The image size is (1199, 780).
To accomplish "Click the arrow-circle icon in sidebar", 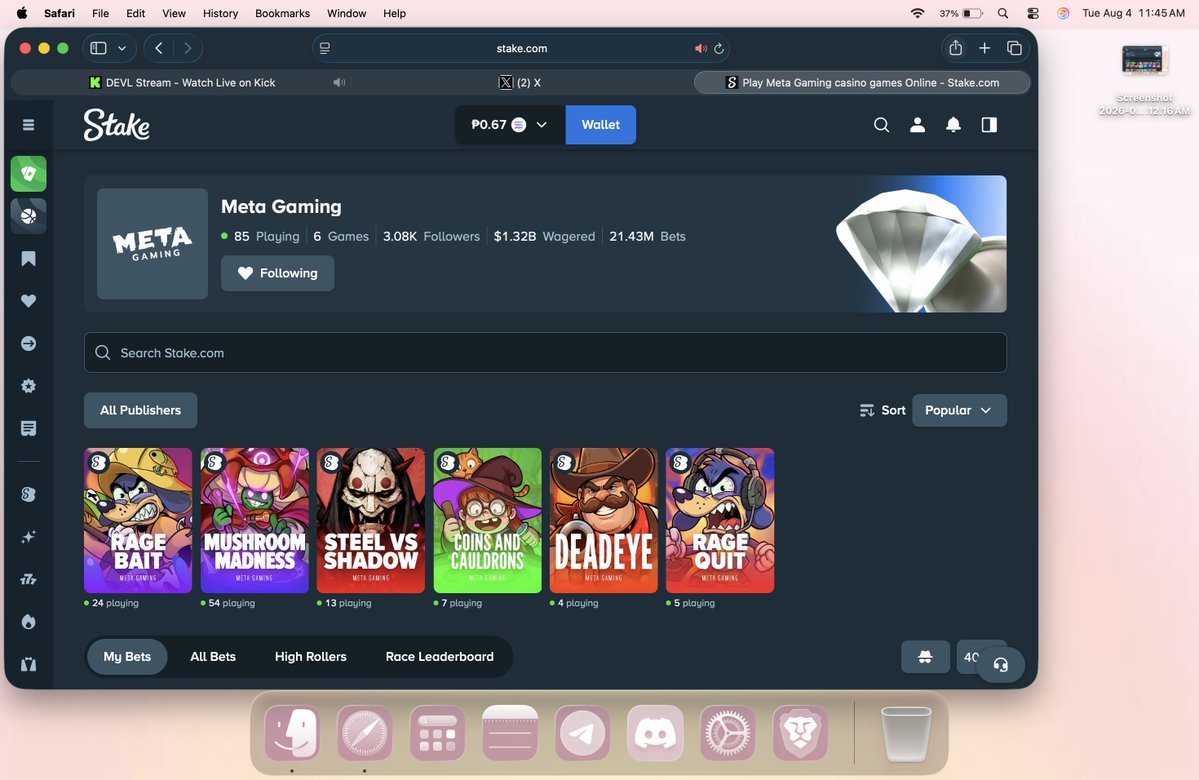I will [28, 343].
